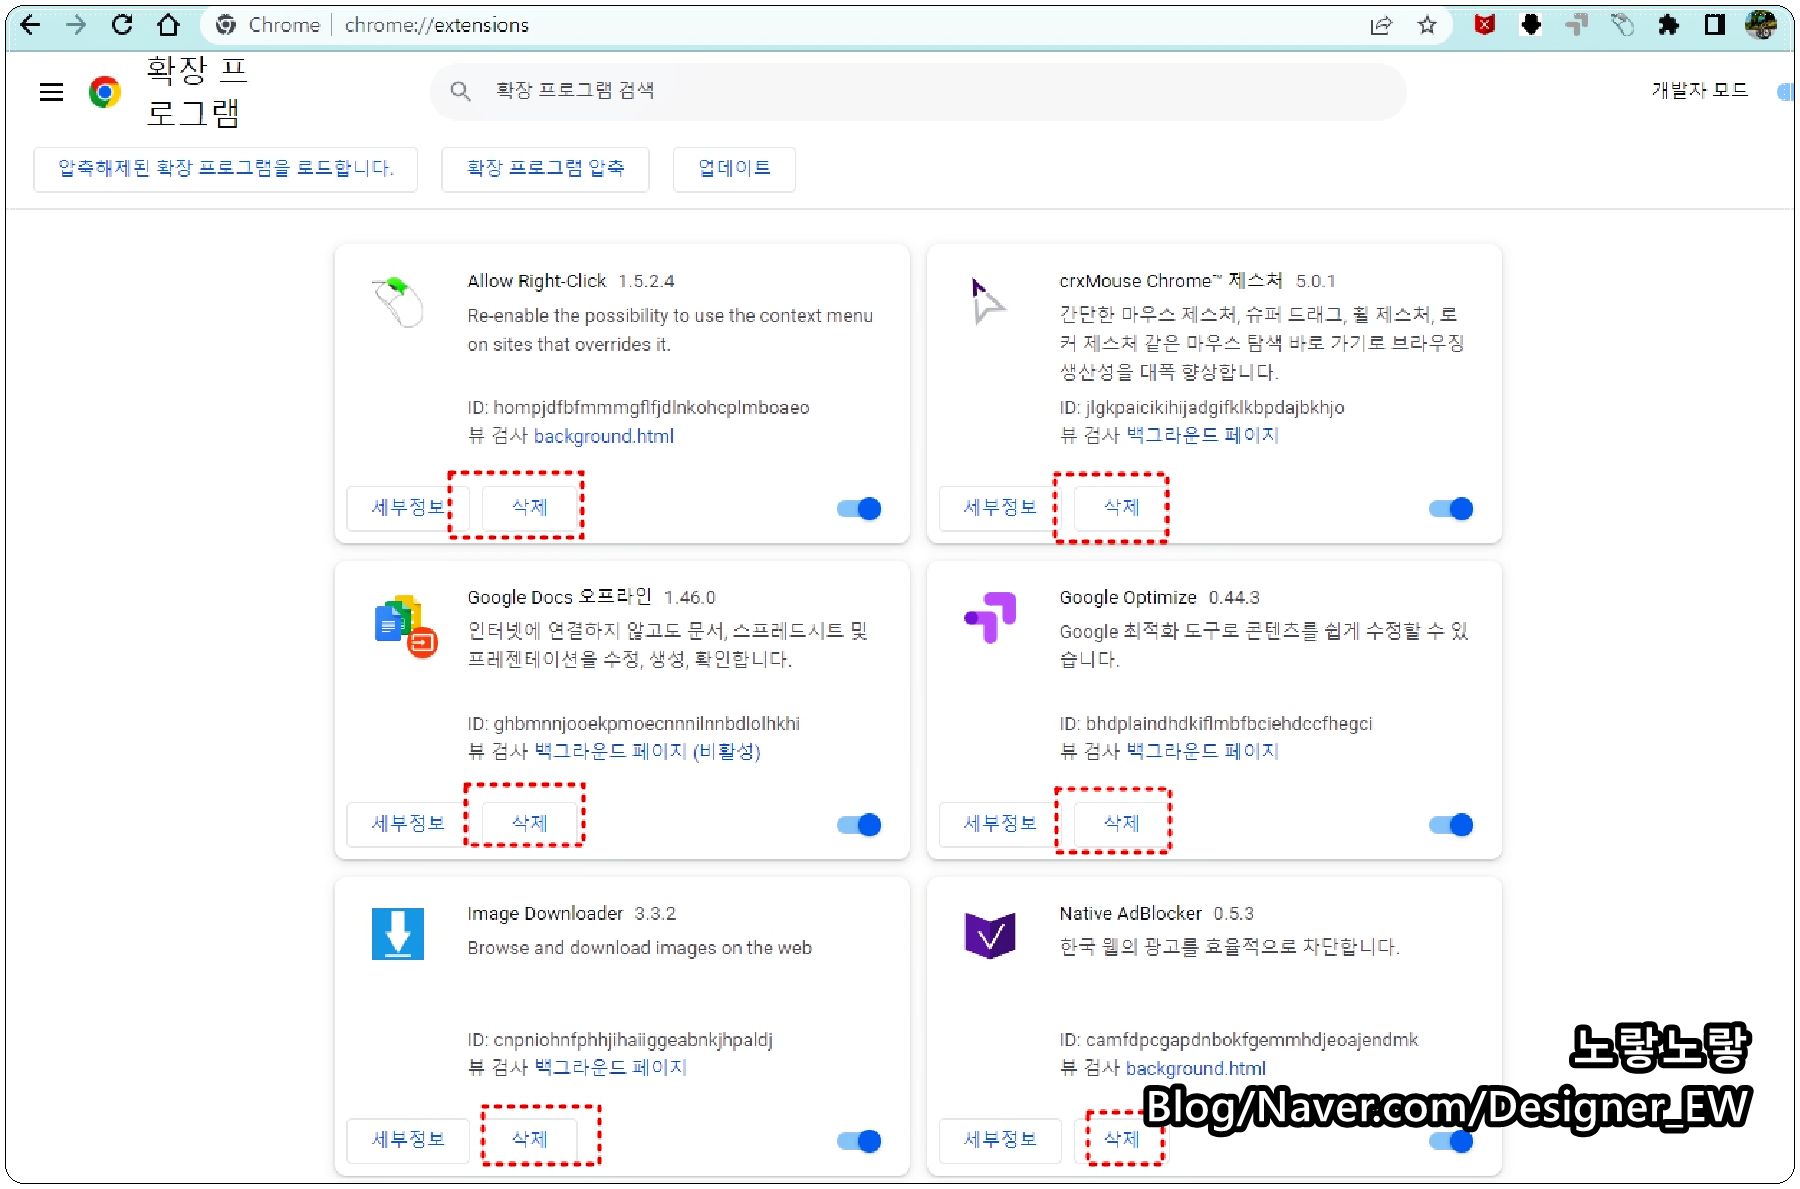Click the Google Optimize title text
Viewport: 1800px width, 1189px height.
pos(1128,598)
